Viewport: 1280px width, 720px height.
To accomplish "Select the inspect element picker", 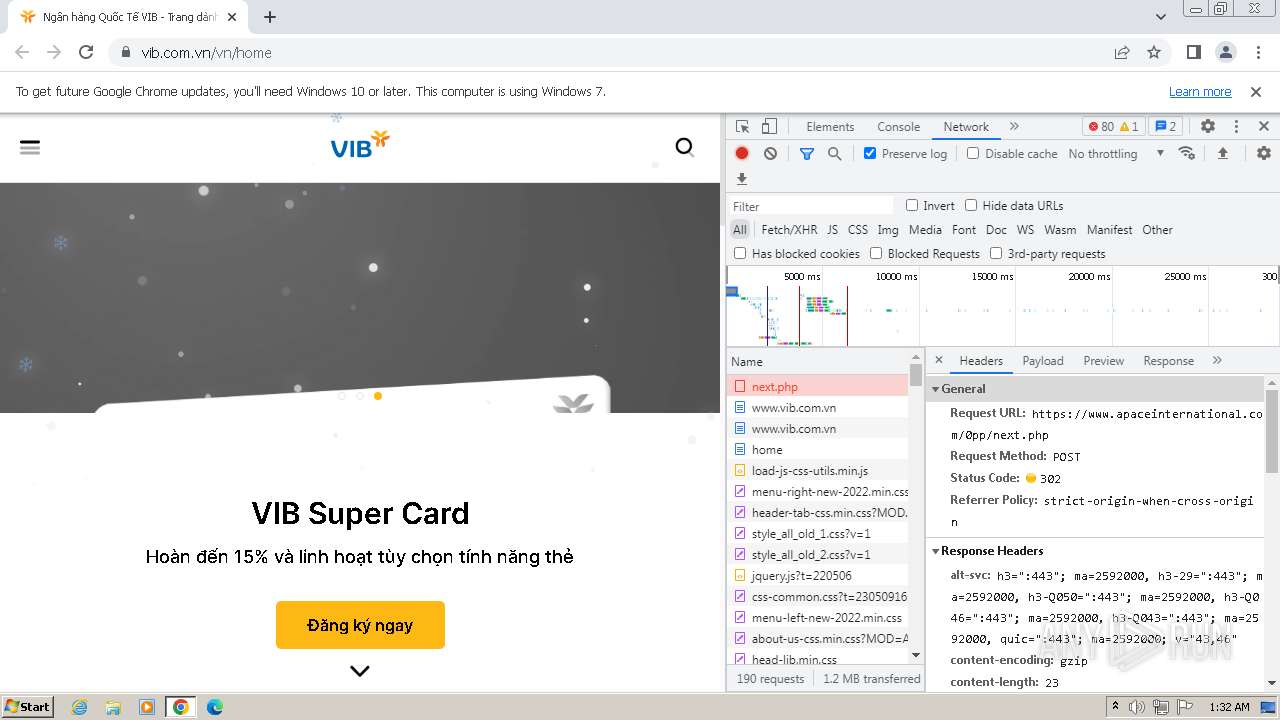I will click(x=742, y=127).
